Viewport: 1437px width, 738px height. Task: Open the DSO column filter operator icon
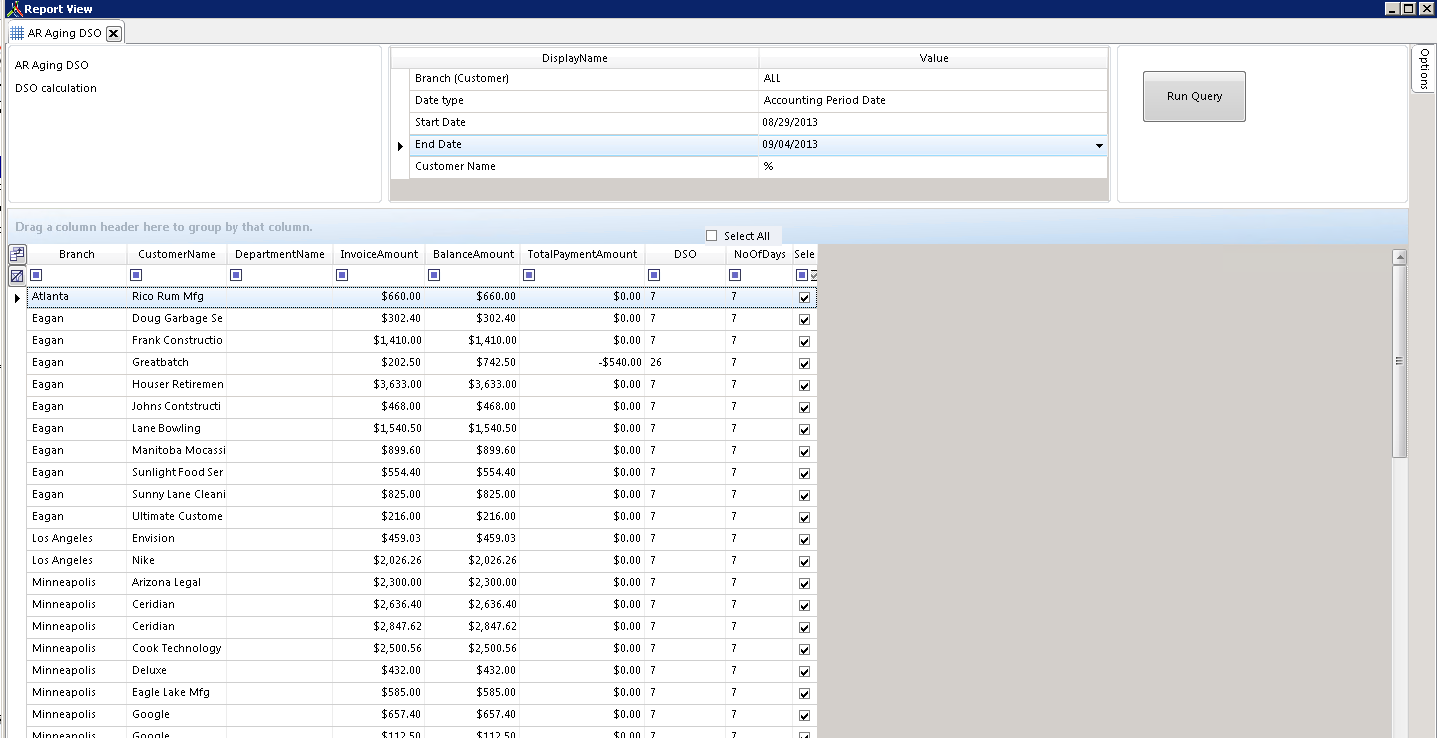654,275
